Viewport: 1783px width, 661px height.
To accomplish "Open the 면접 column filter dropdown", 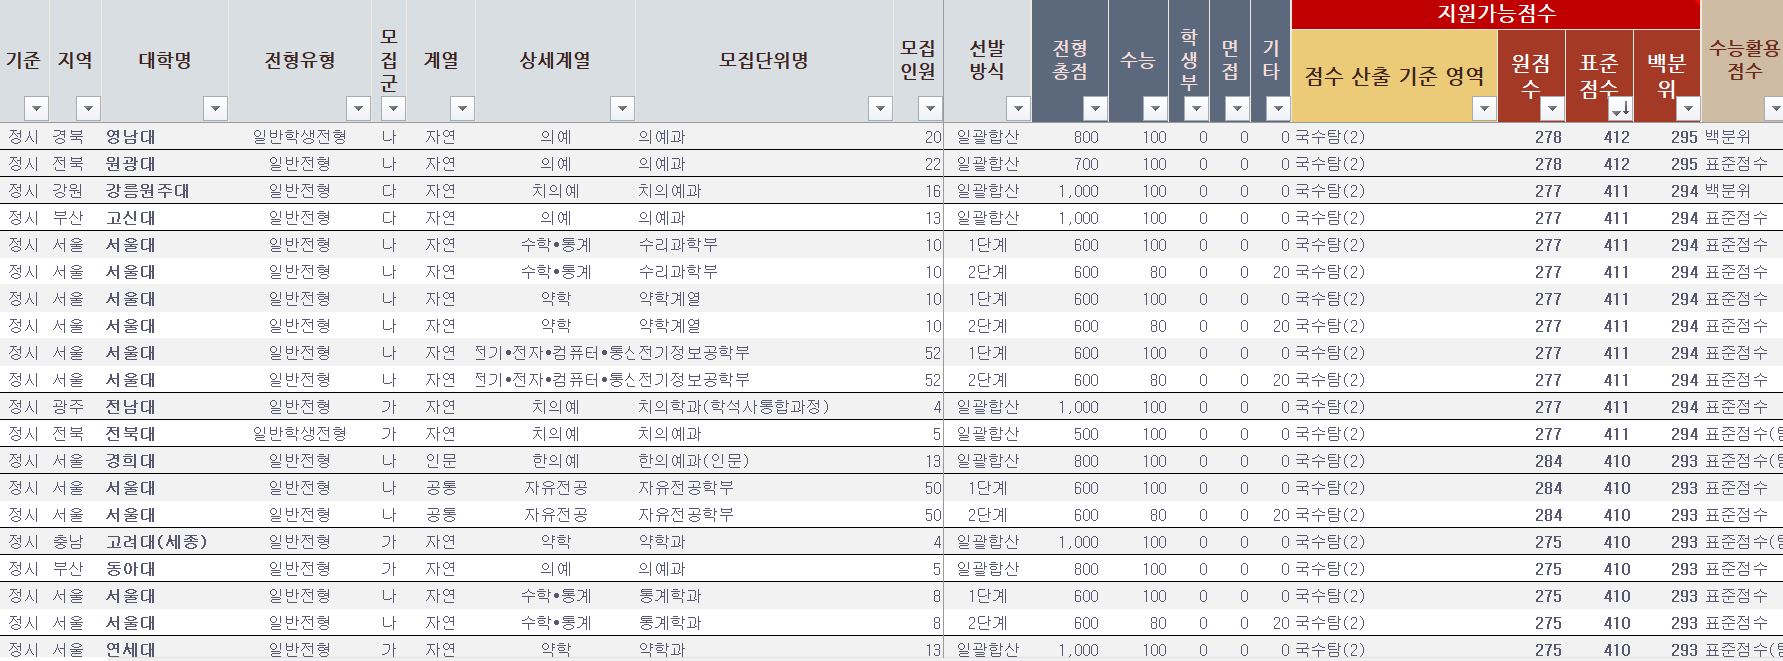I will pyautogui.click(x=1237, y=108).
